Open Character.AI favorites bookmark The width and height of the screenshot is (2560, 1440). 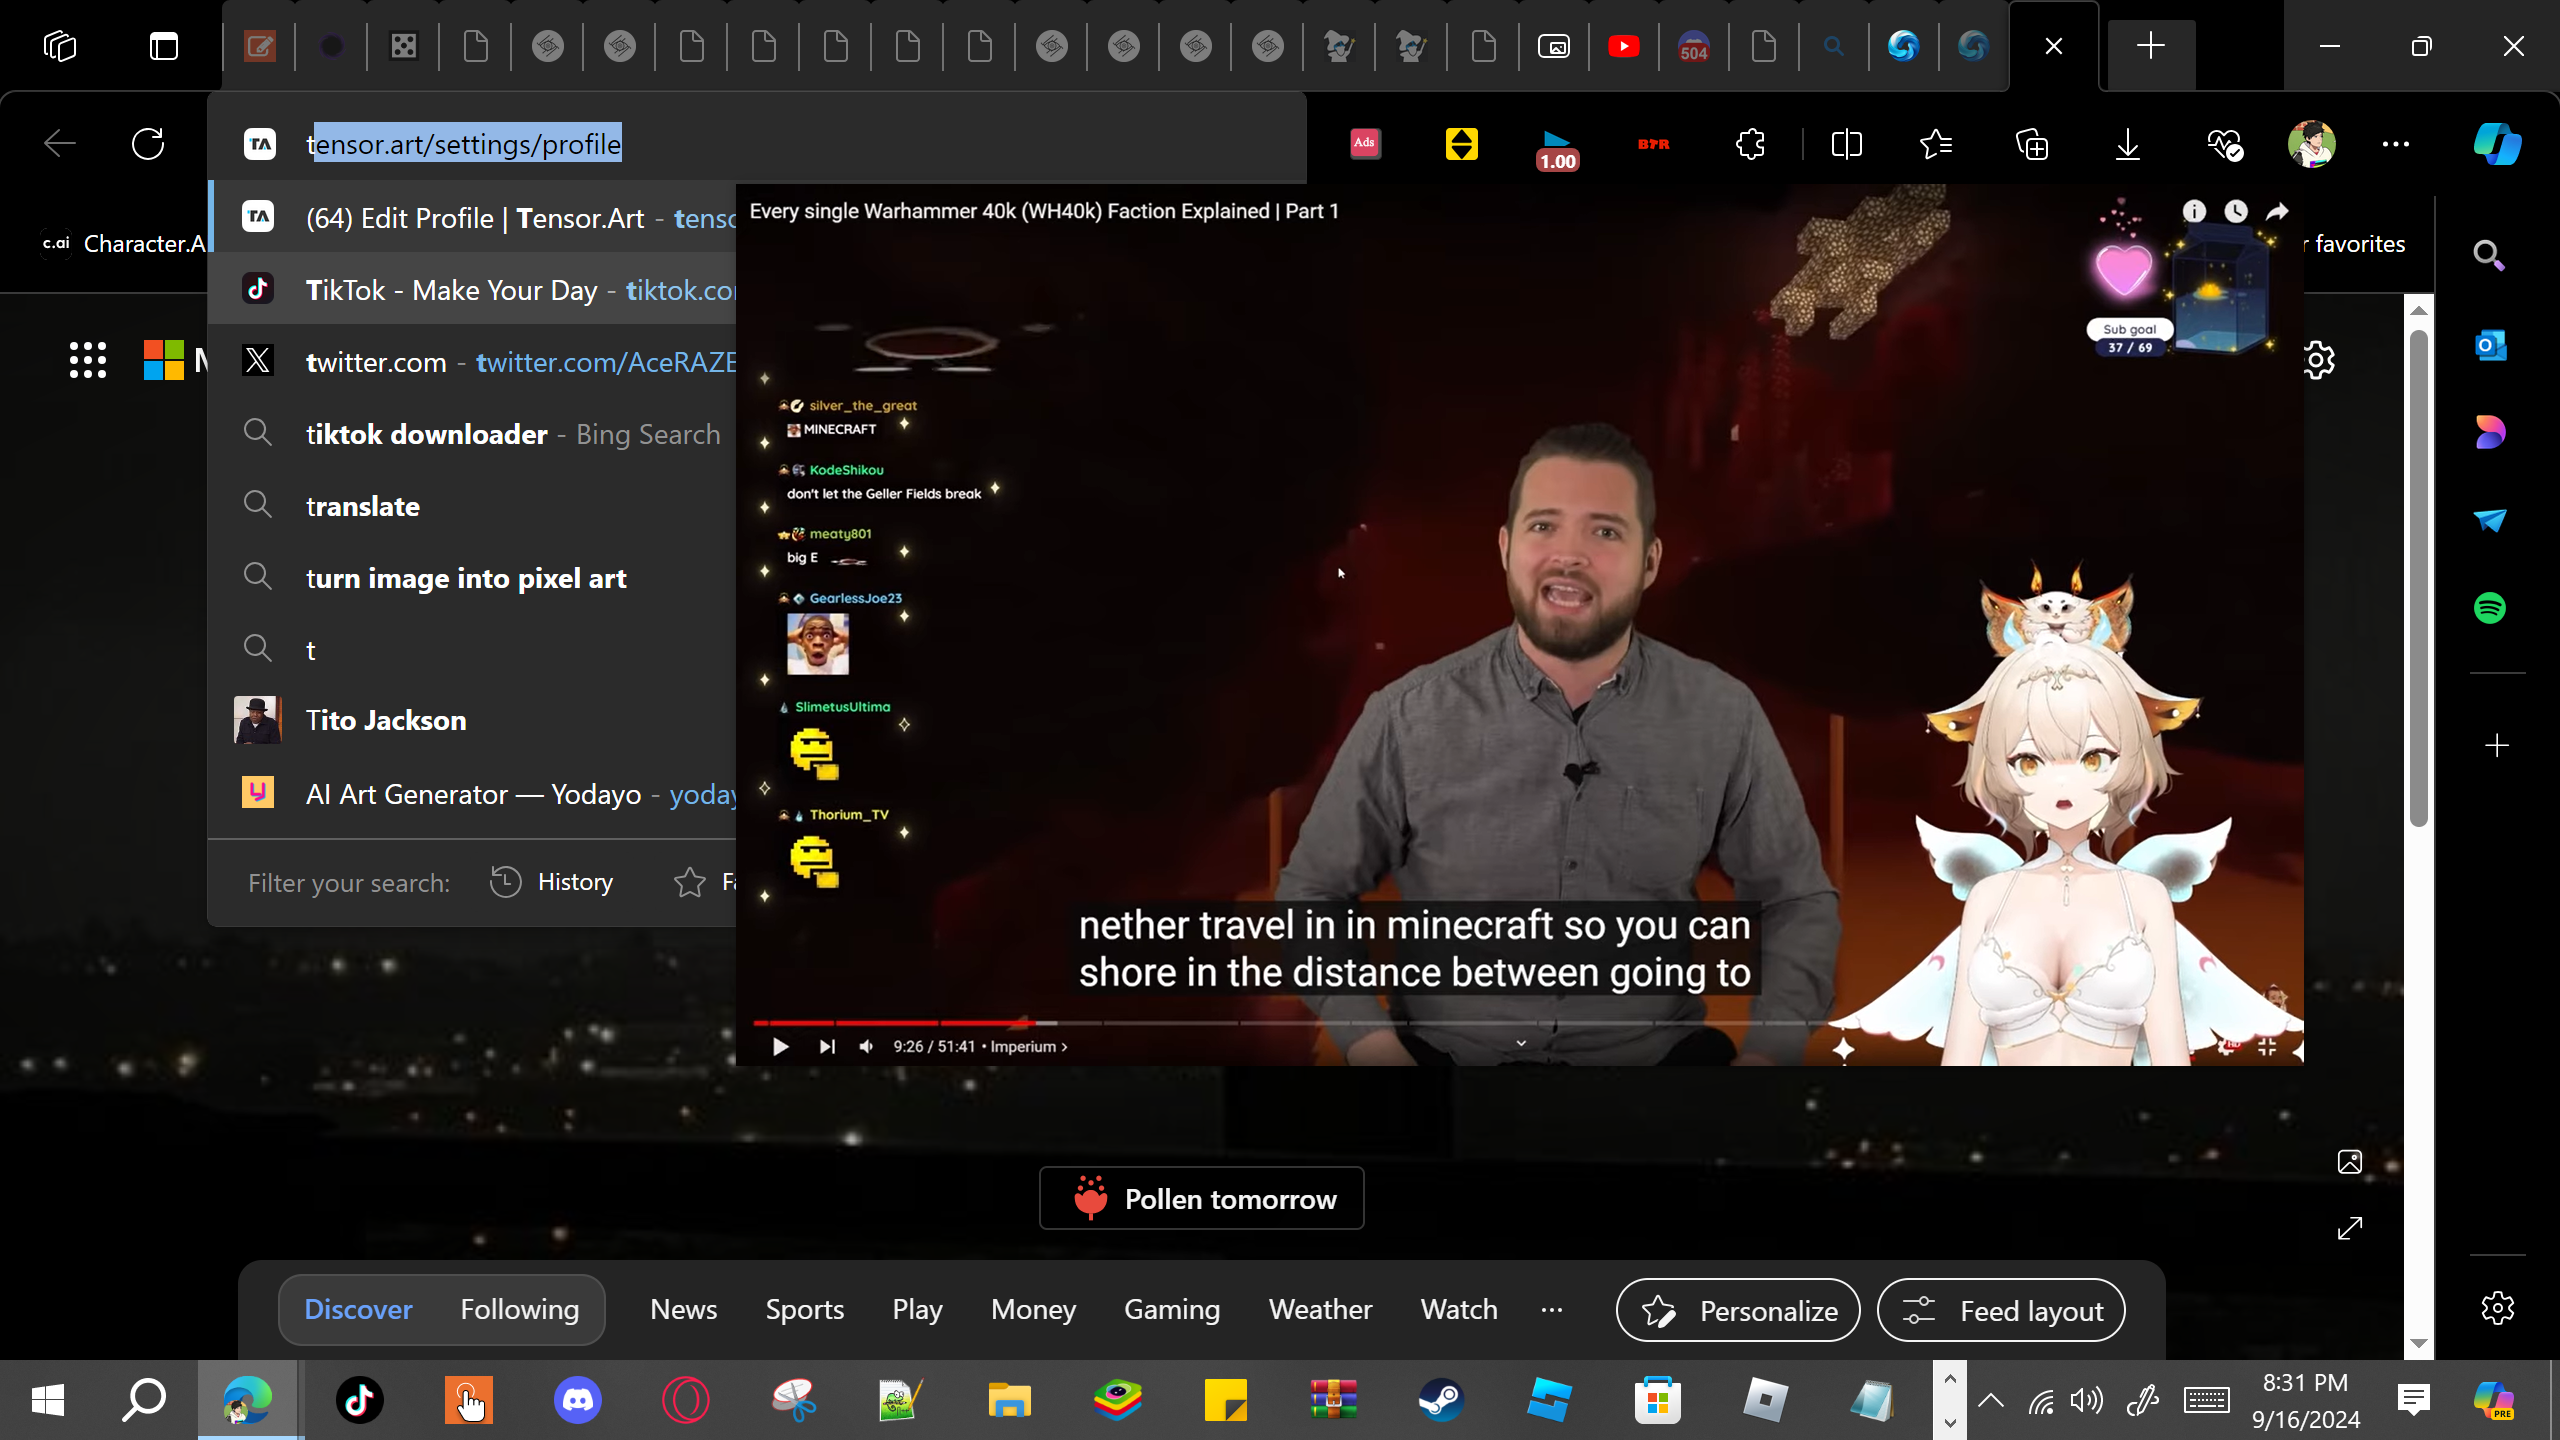pos(122,243)
